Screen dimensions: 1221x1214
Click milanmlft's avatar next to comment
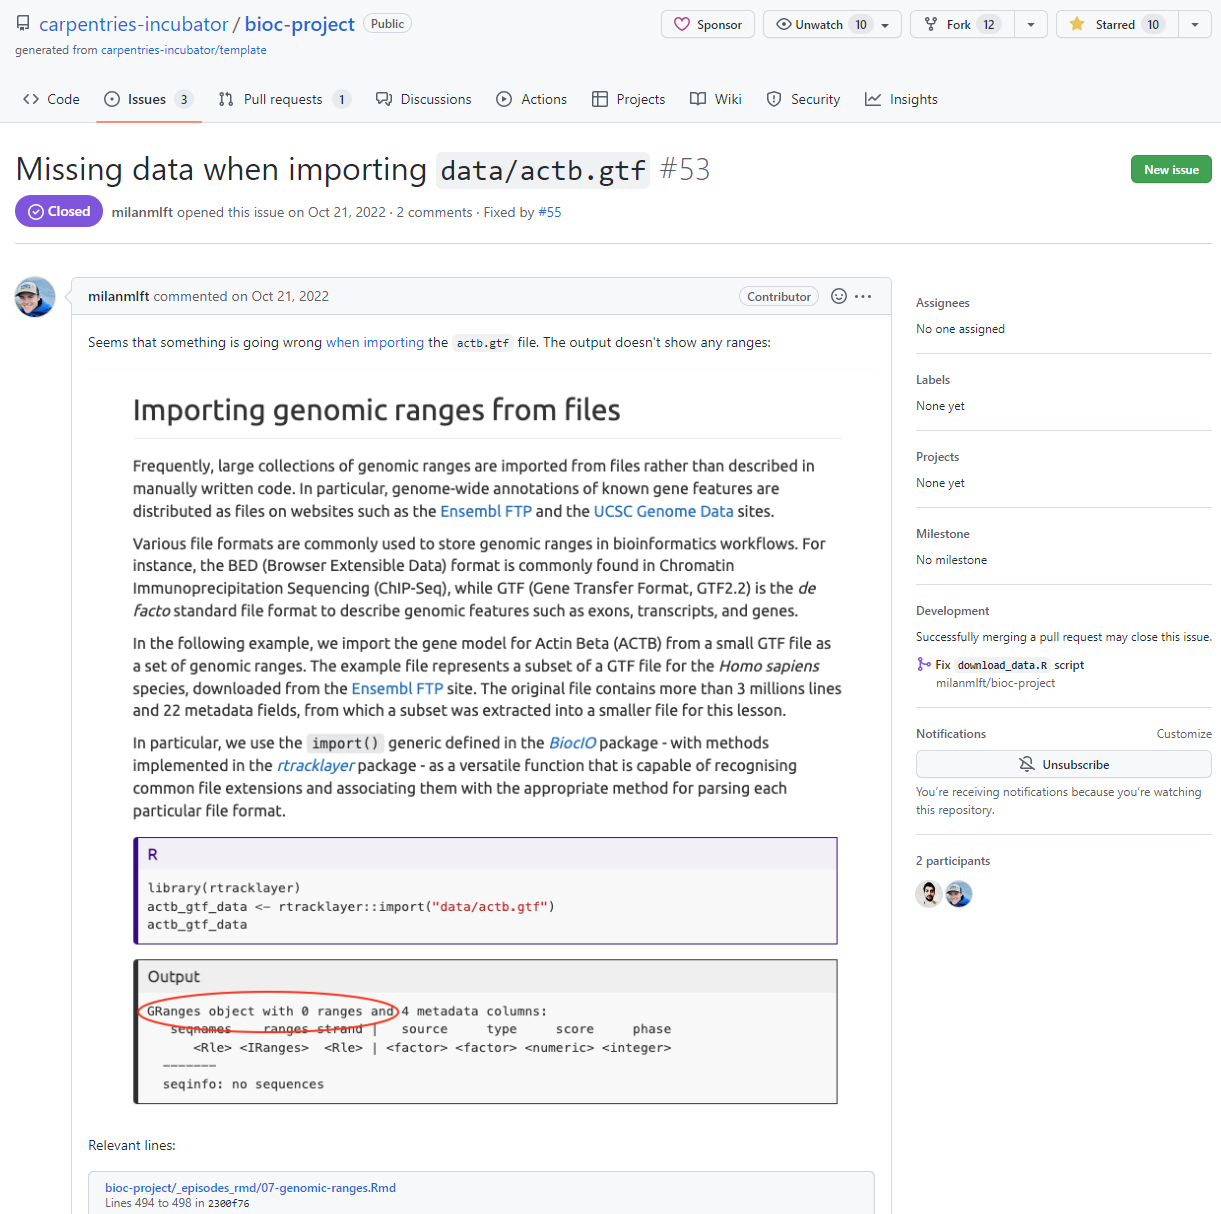pos(35,297)
